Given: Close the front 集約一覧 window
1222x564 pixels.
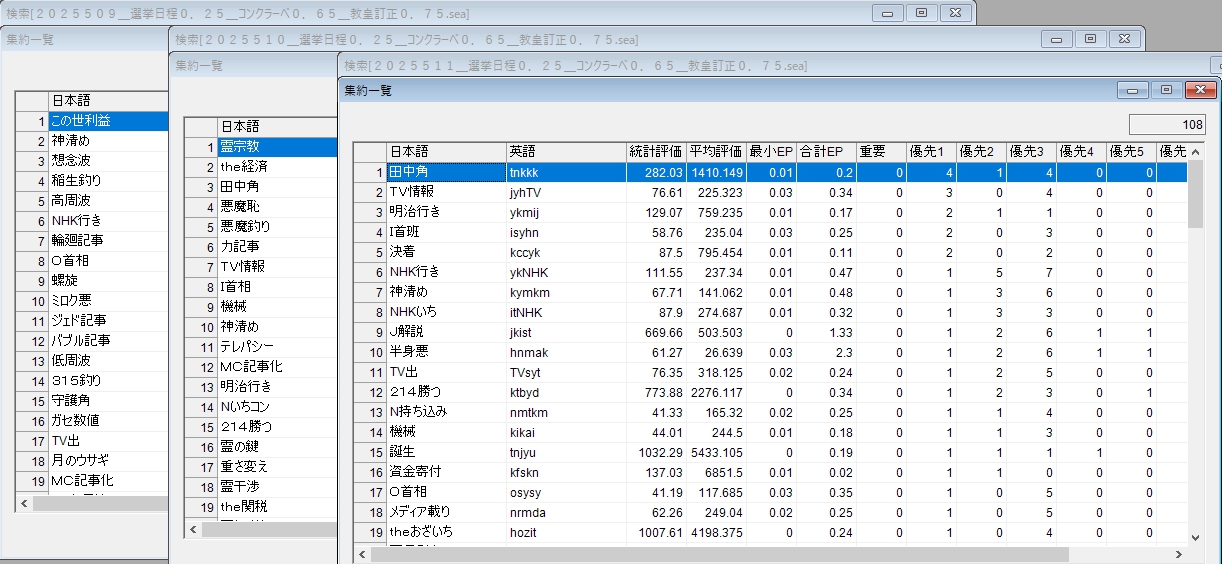Looking at the screenshot, I should click(x=1199, y=90).
